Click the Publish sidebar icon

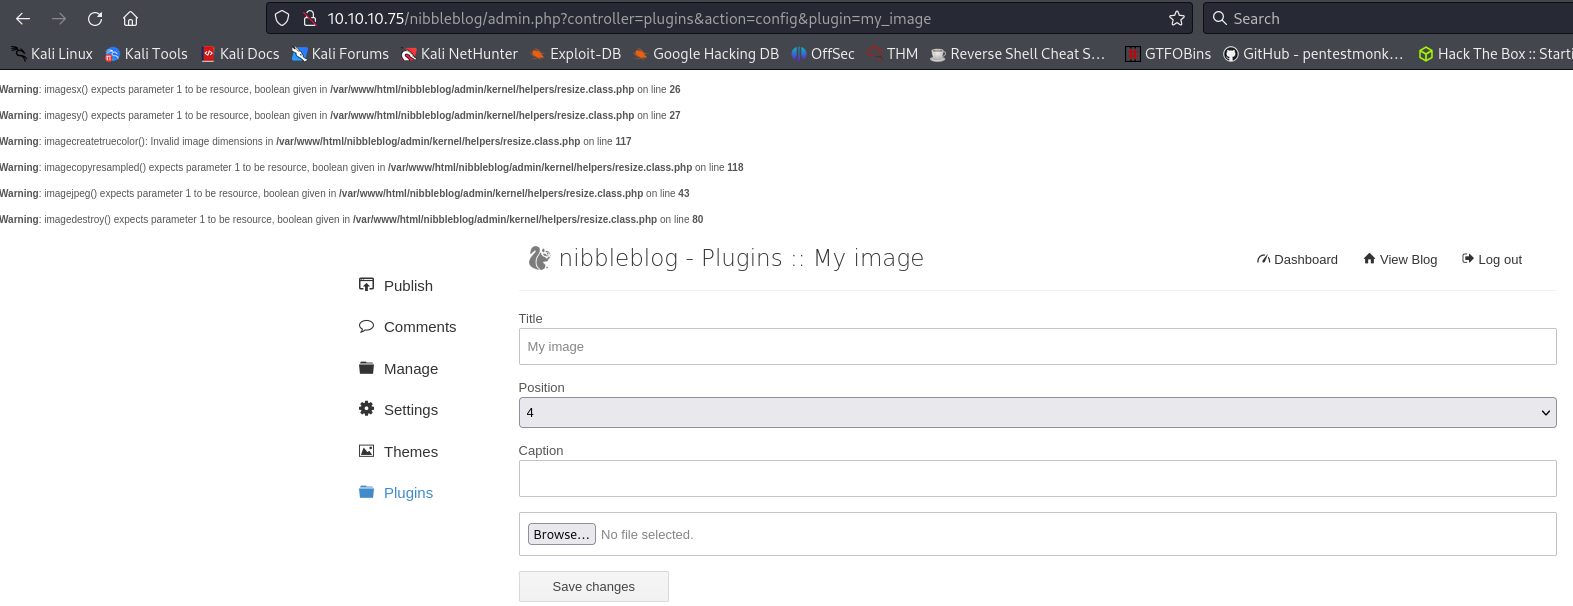(366, 285)
